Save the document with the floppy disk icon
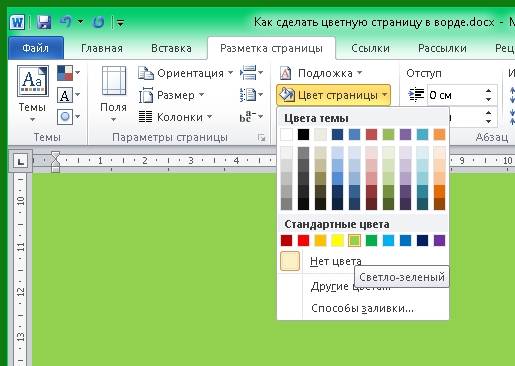The height and width of the screenshot is (366, 515). [44, 22]
